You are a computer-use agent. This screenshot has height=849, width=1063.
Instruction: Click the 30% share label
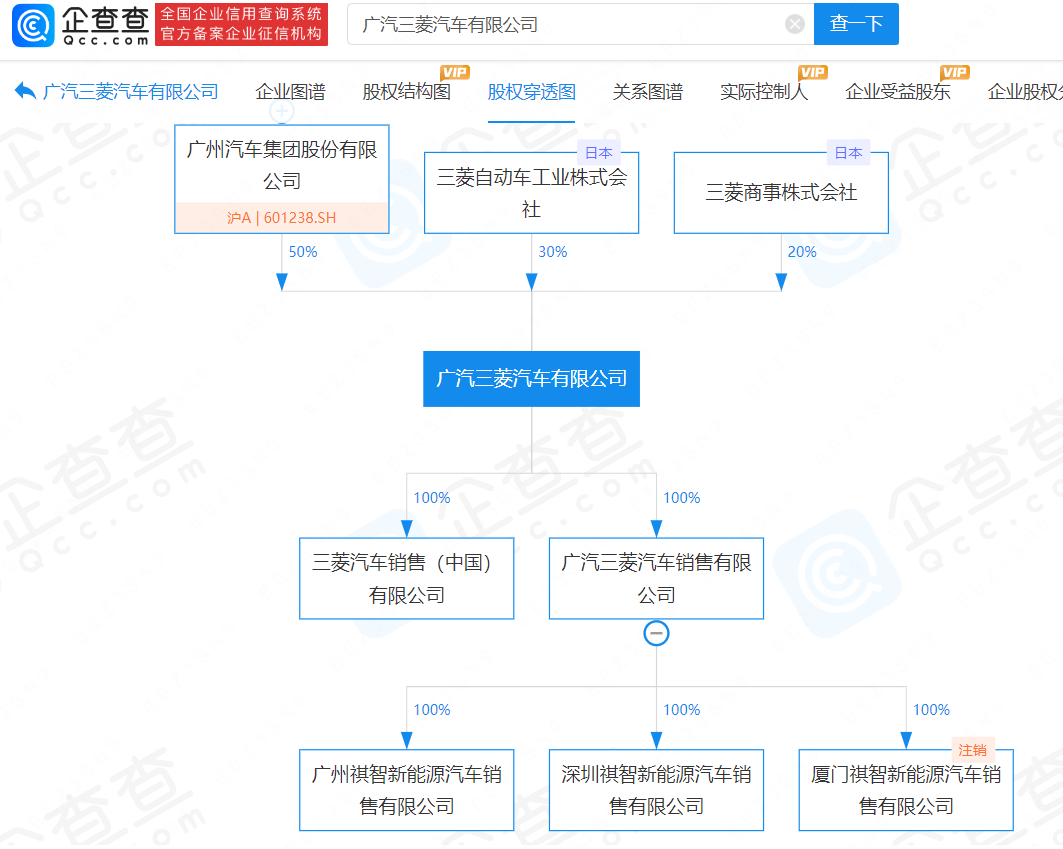(x=553, y=252)
